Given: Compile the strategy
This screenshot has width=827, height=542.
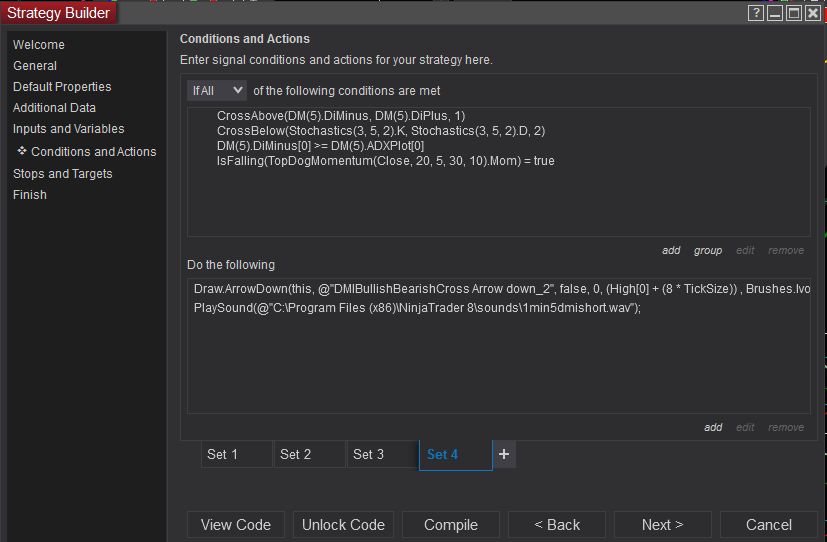Looking at the screenshot, I should coord(450,525).
